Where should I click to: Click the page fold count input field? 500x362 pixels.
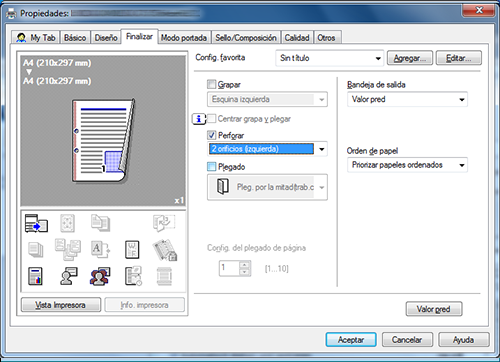click(x=229, y=268)
